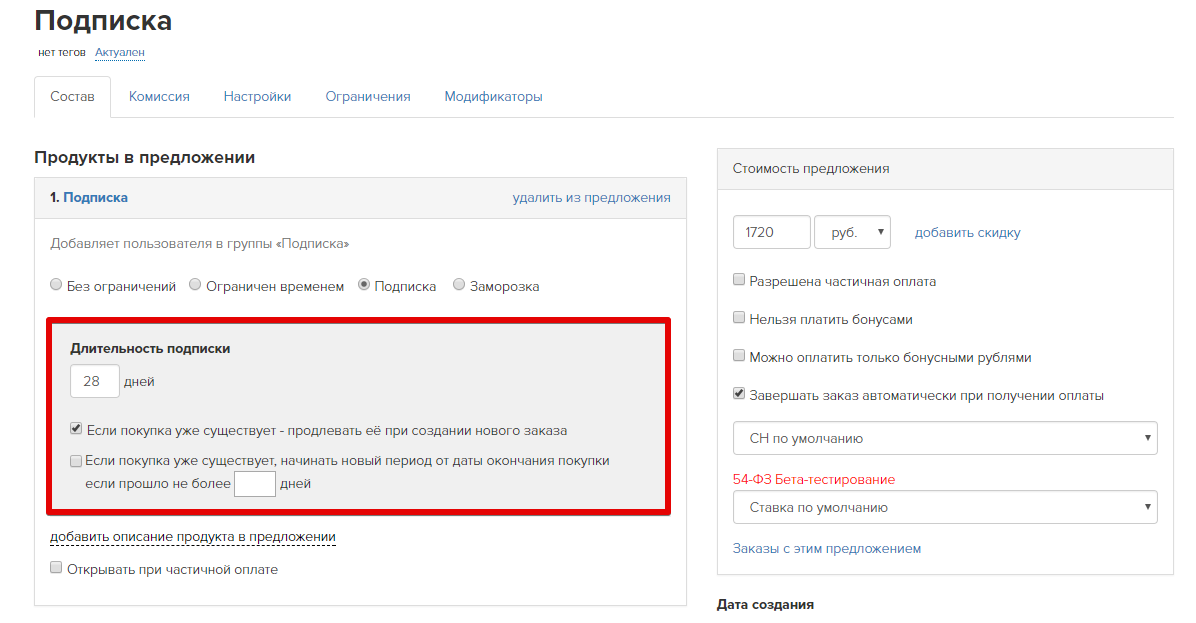Enable Открывать при частичной оплате checkbox
The width and height of the screenshot is (1196, 623).
[56, 567]
